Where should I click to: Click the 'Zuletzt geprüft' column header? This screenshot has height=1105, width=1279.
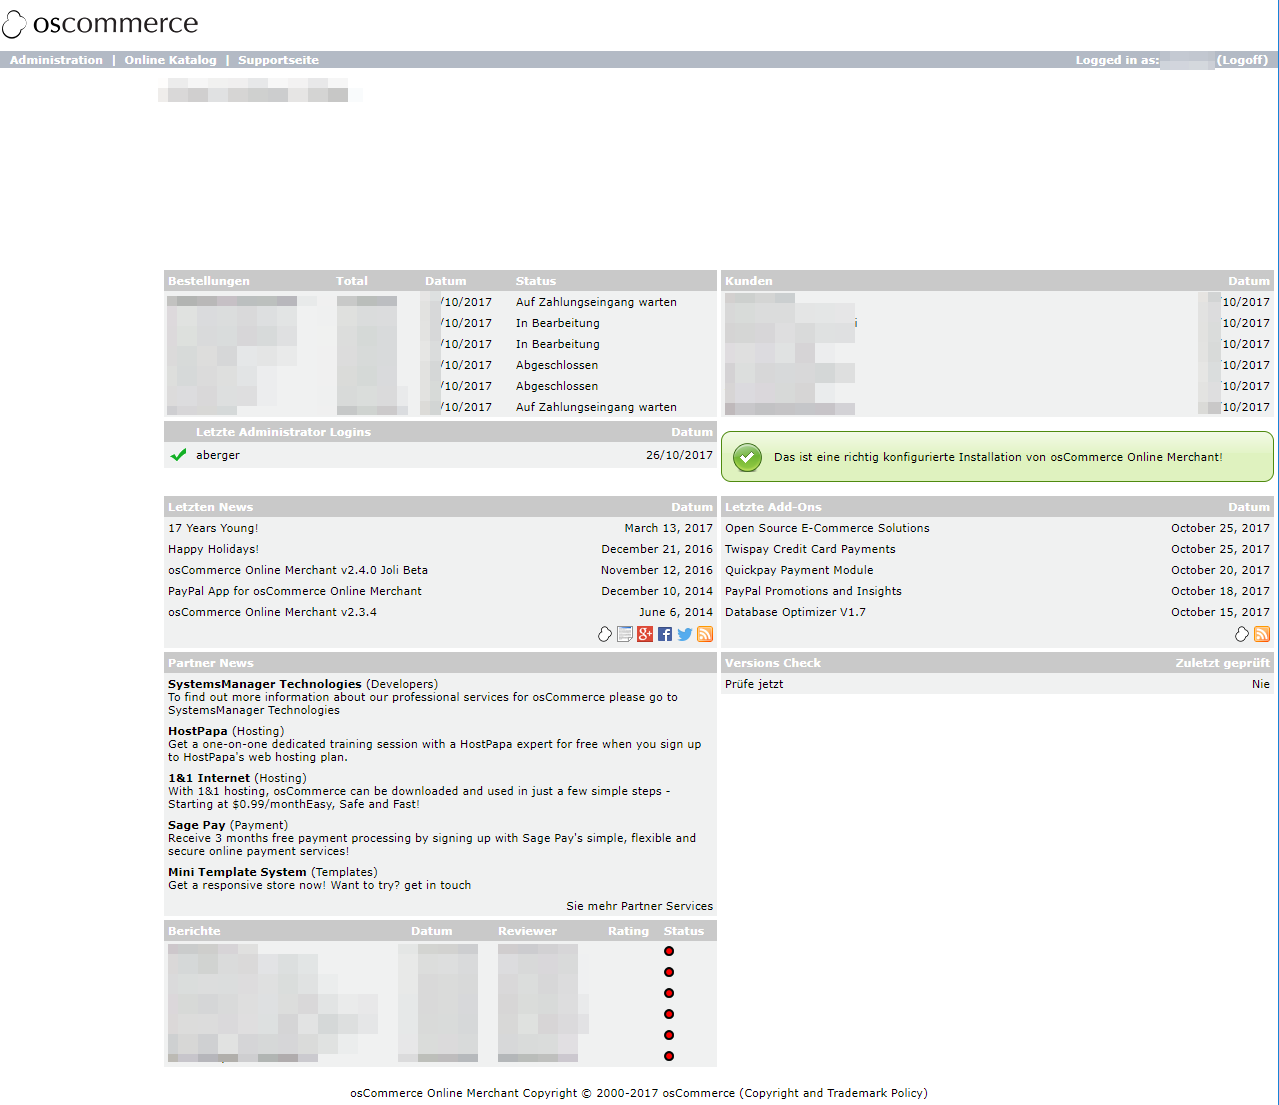pyautogui.click(x=1222, y=663)
